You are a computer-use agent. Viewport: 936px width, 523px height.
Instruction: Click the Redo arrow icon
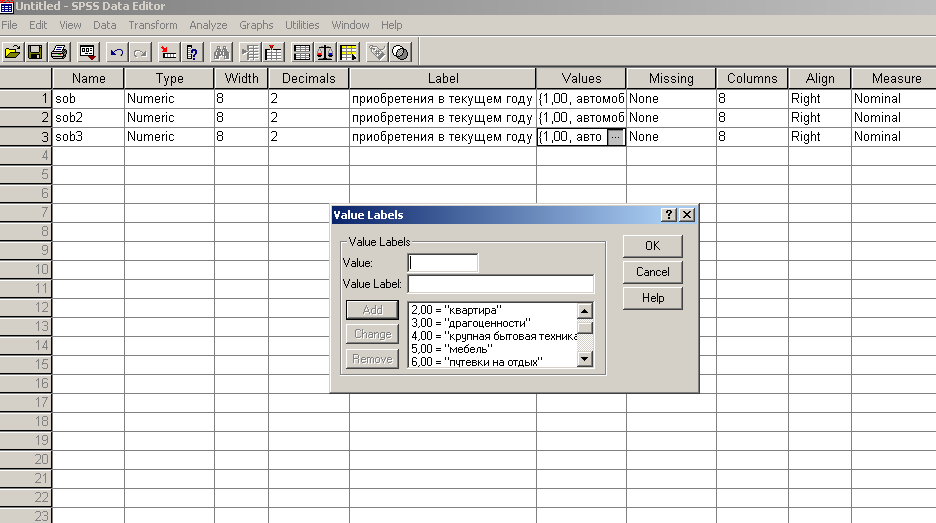(x=140, y=53)
